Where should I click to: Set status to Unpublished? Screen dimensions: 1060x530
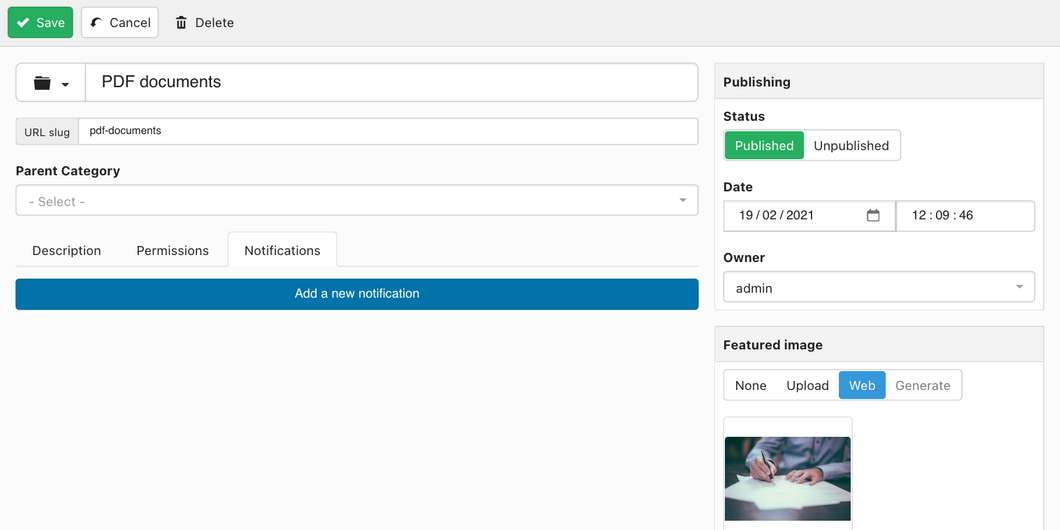click(x=851, y=145)
